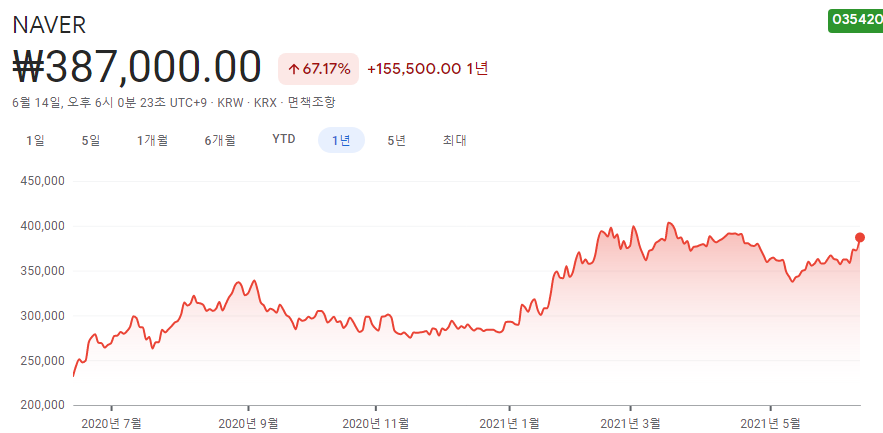Click the 300,000 y-axis label
This screenshot has height=433, width=883.
(x=42, y=316)
